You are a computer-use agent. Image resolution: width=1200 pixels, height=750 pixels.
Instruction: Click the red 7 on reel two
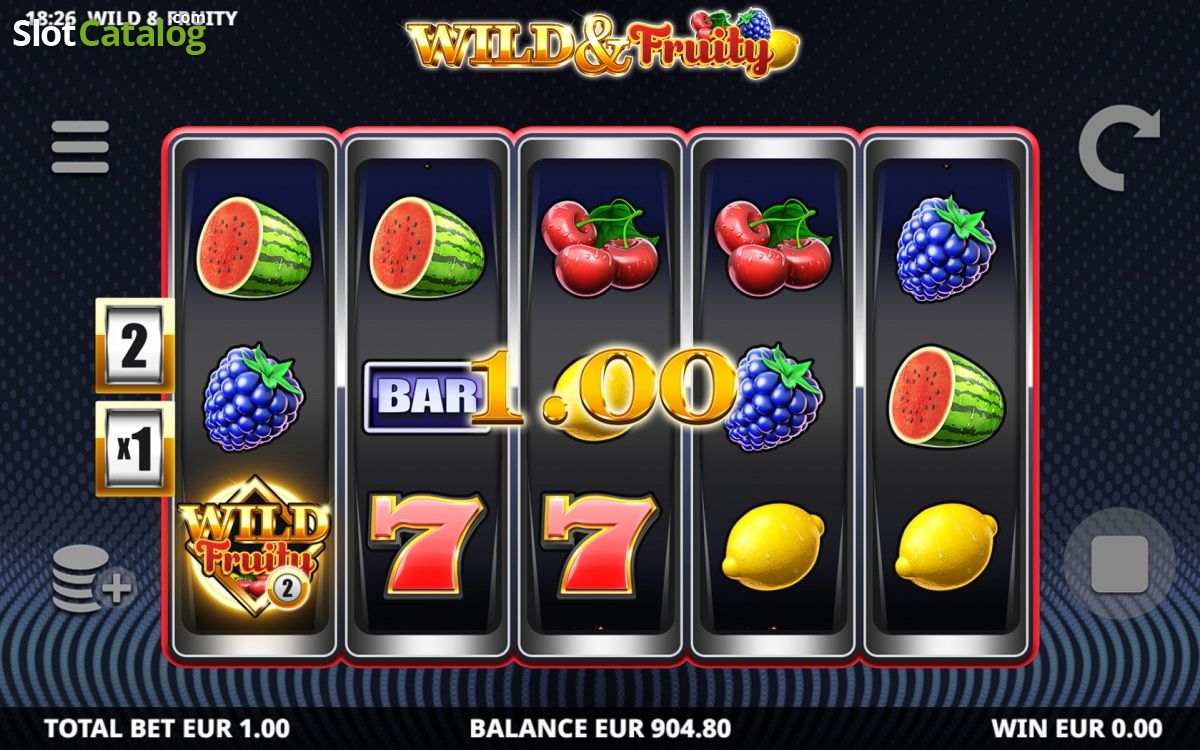(x=427, y=544)
